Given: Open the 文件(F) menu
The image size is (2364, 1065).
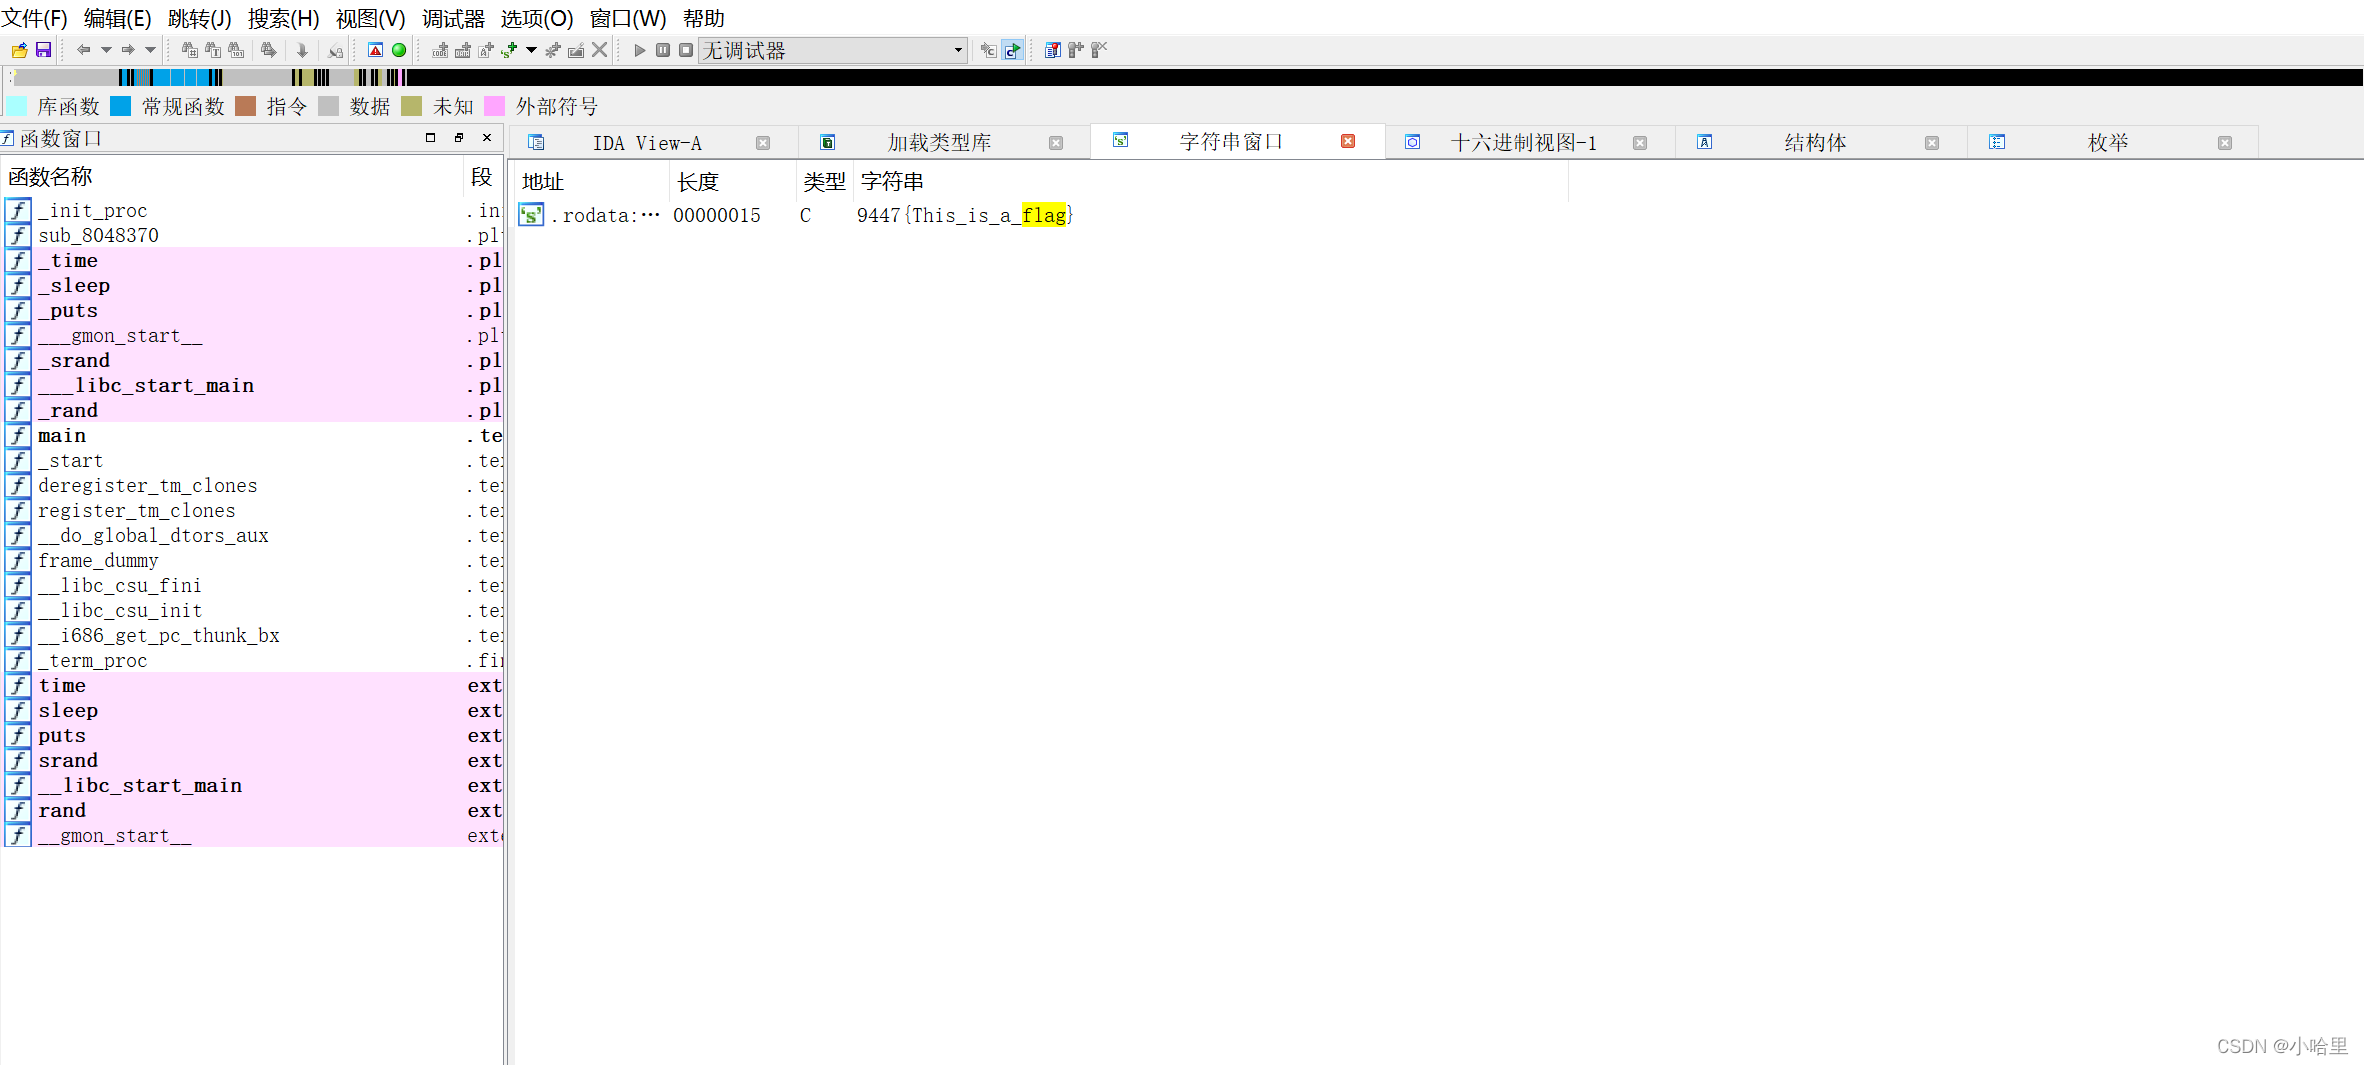Looking at the screenshot, I should click(35, 19).
